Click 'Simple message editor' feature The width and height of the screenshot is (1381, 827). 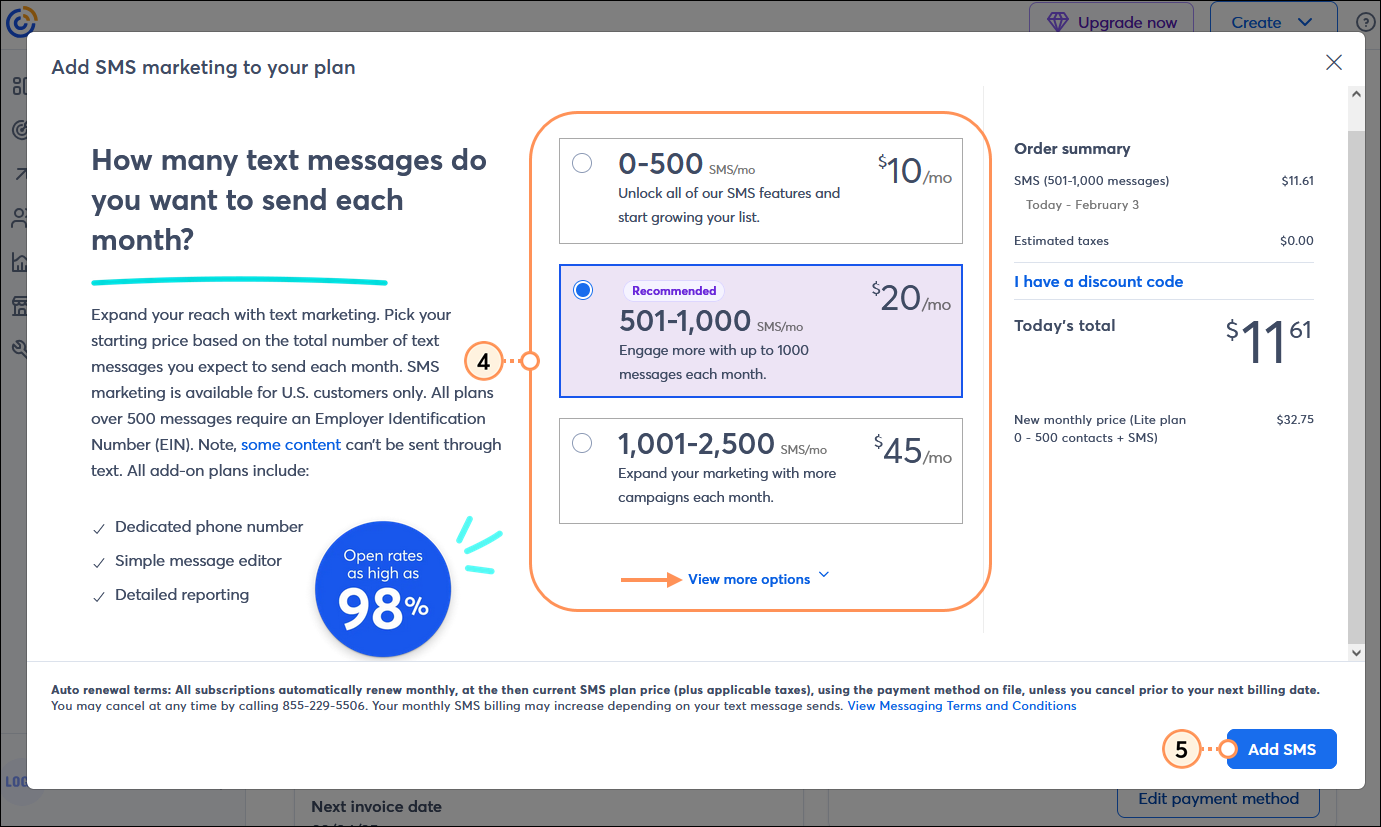tap(199, 561)
